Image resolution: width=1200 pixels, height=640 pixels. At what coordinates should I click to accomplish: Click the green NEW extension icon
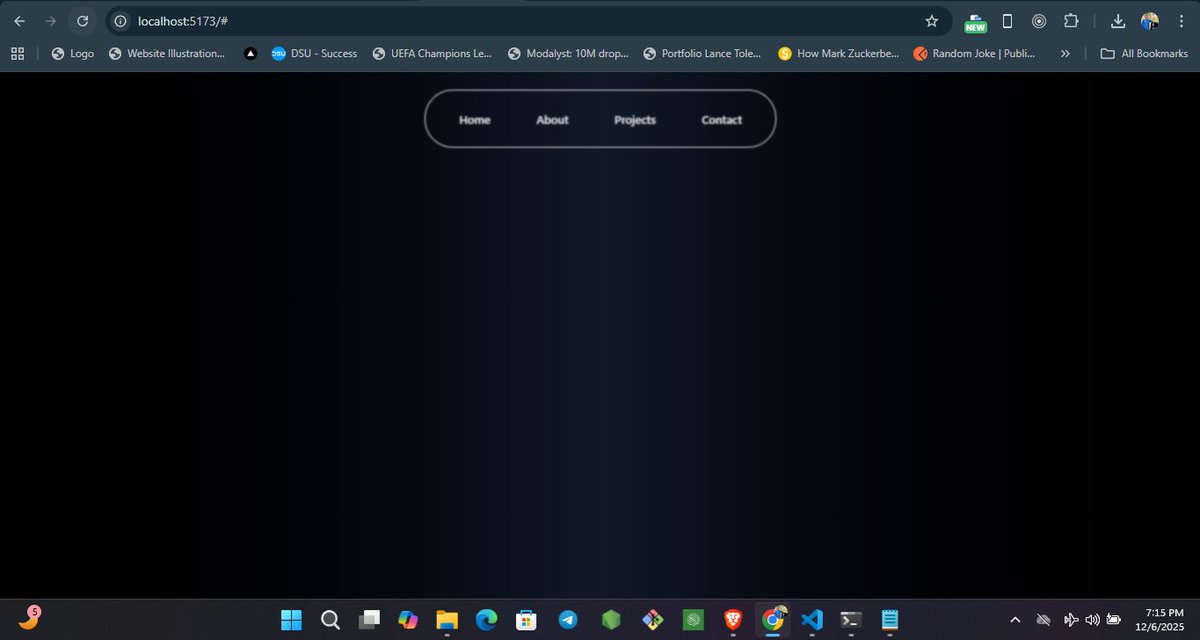(x=974, y=20)
